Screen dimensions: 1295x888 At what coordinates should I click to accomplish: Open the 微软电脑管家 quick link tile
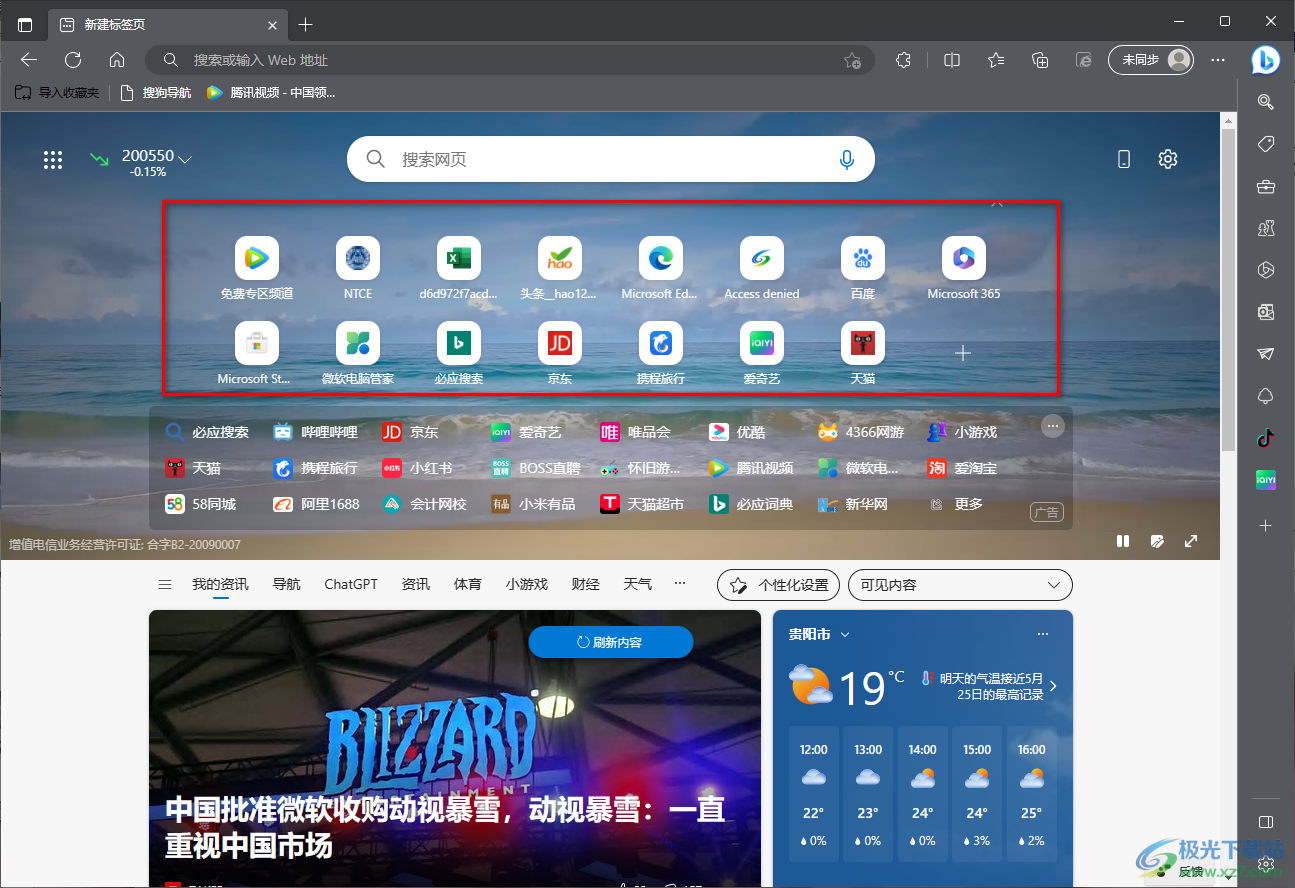pyautogui.click(x=358, y=354)
